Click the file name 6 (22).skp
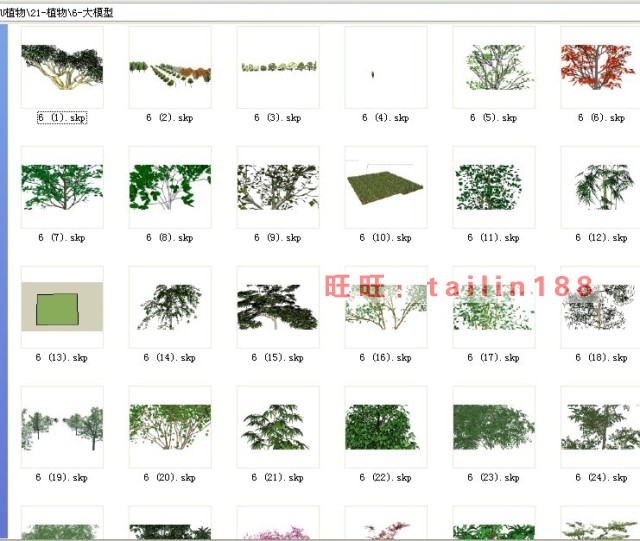This screenshot has width=640, height=541. (x=386, y=477)
